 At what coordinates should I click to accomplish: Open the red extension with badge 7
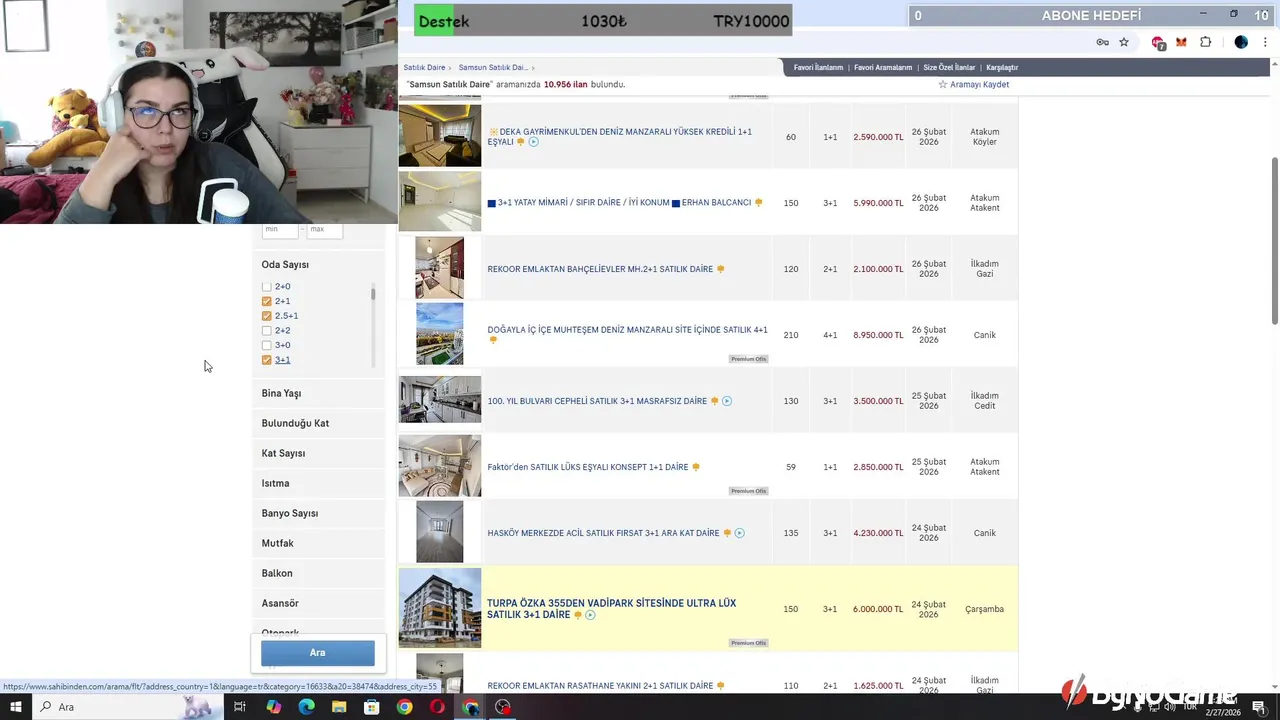pyautogui.click(x=1158, y=42)
